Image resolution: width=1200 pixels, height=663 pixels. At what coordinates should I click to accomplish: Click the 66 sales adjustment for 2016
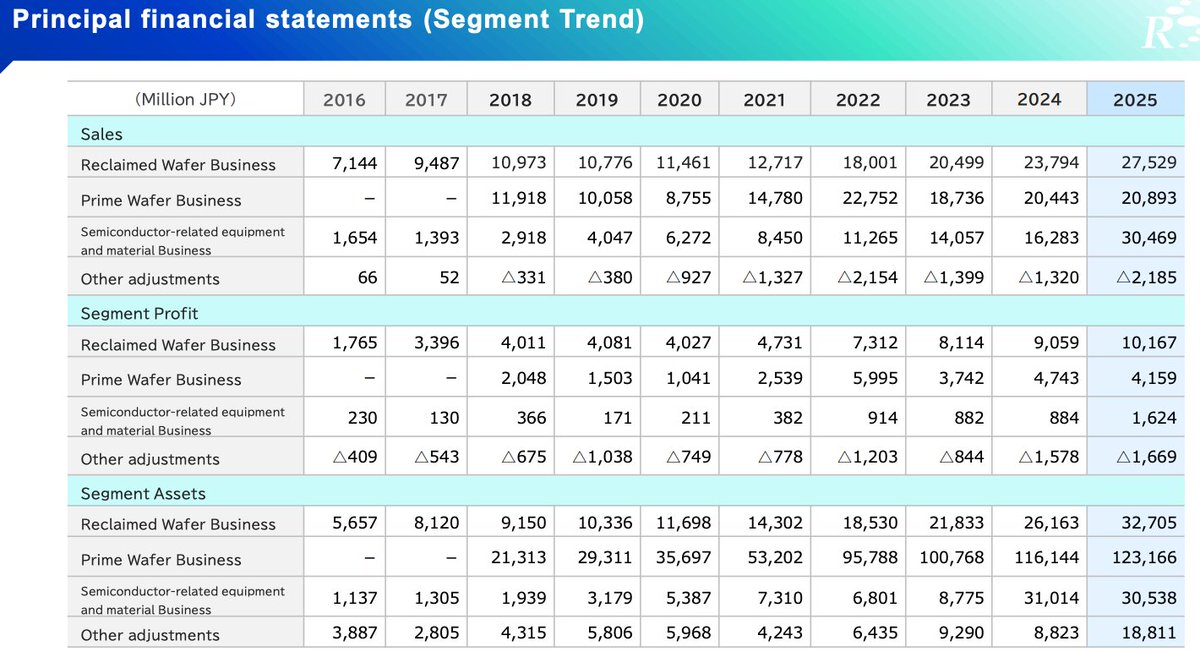pos(368,277)
